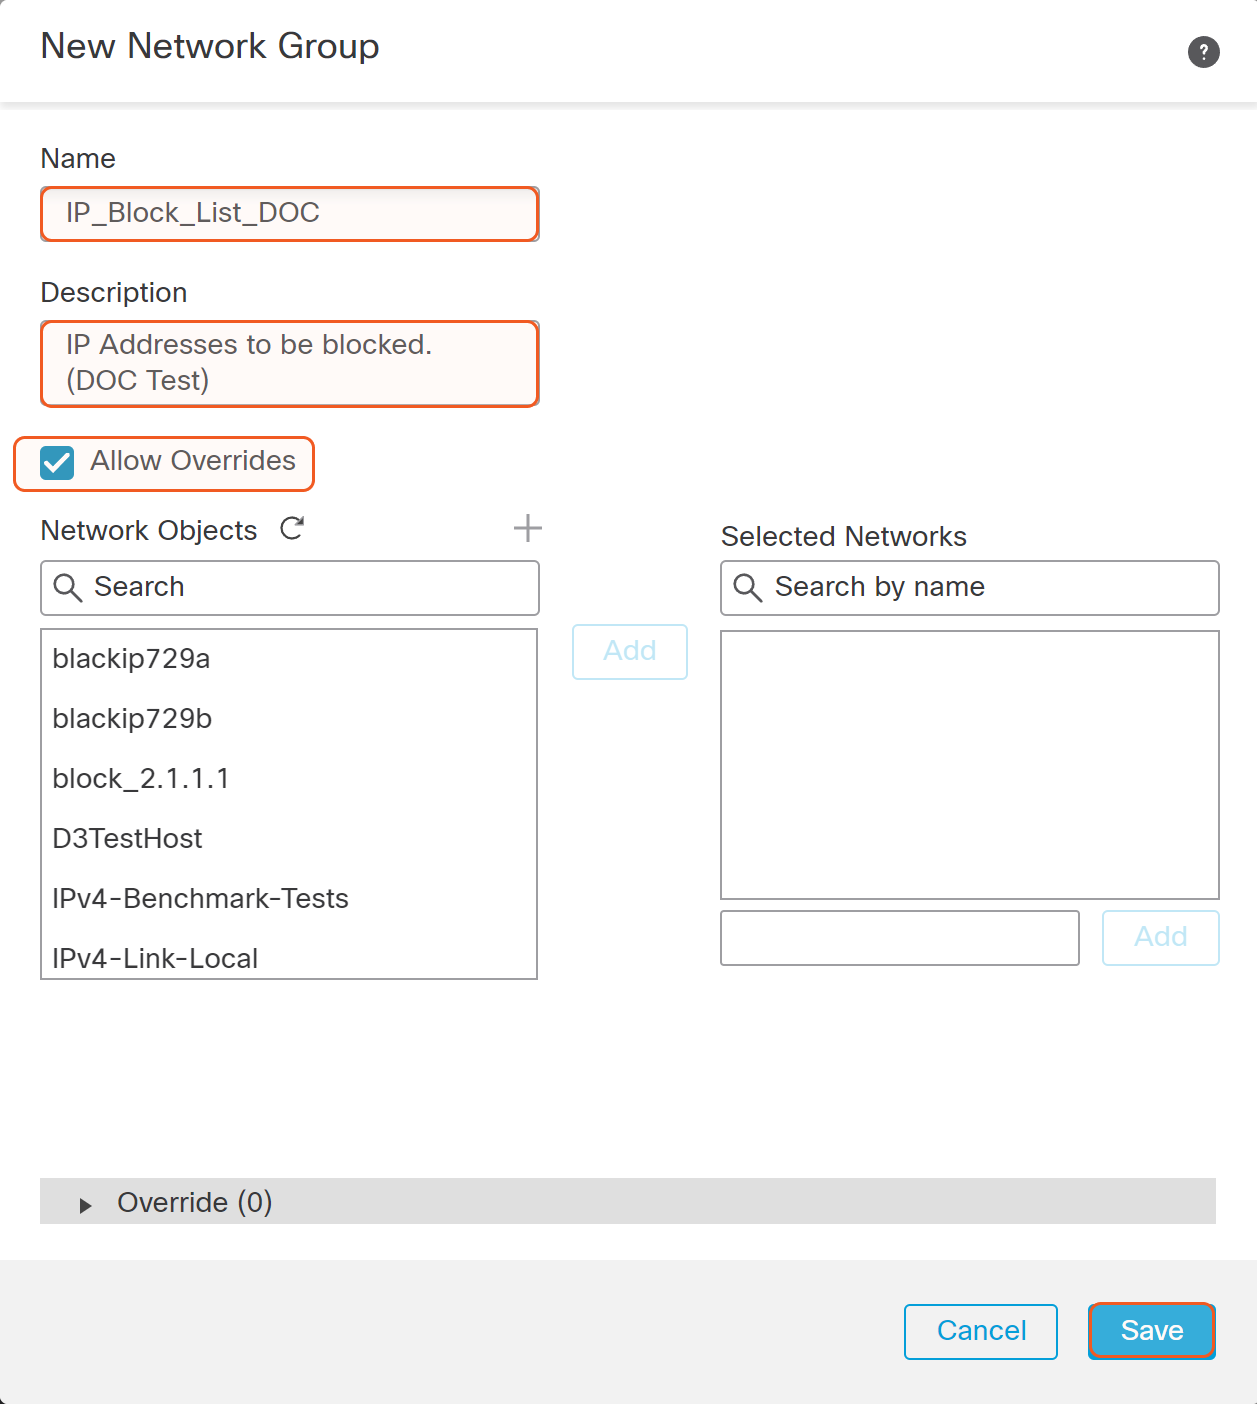
Task: Select D3TestHost network object
Action: coord(127,839)
